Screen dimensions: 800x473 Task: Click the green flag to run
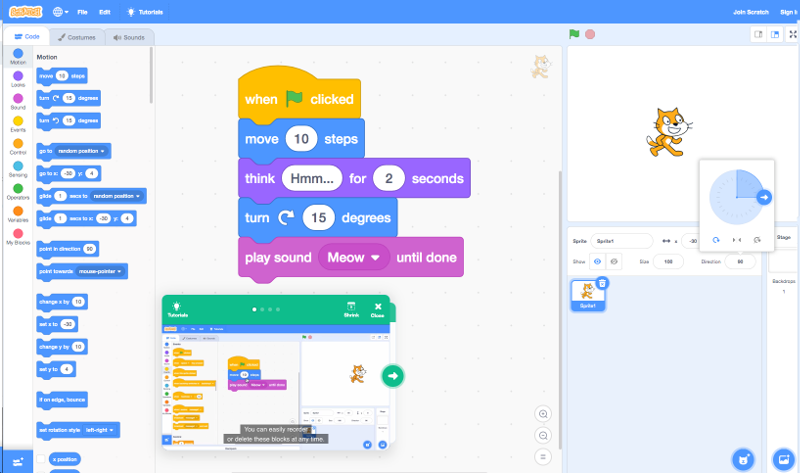point(574,34)
